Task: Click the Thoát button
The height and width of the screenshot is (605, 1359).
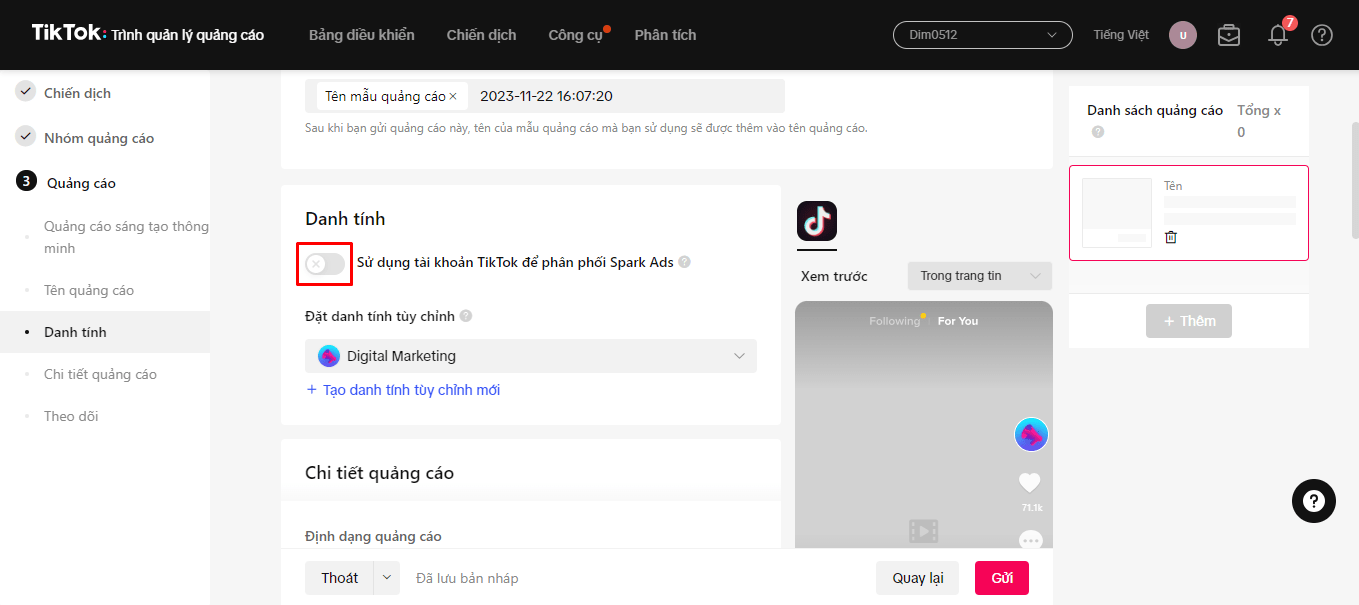Action: (340, 578)
